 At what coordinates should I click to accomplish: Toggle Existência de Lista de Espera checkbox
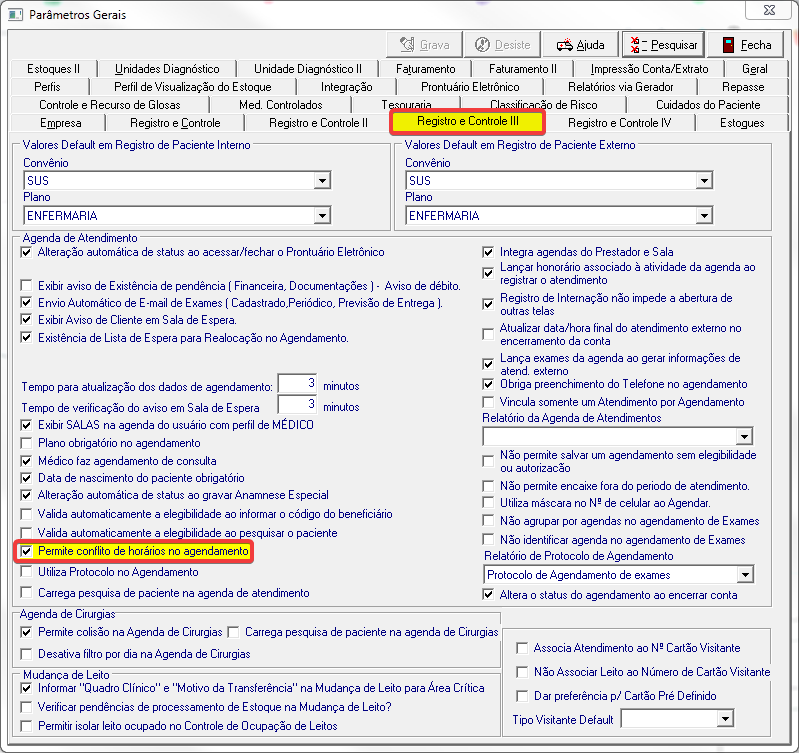[x=26, y=338]
